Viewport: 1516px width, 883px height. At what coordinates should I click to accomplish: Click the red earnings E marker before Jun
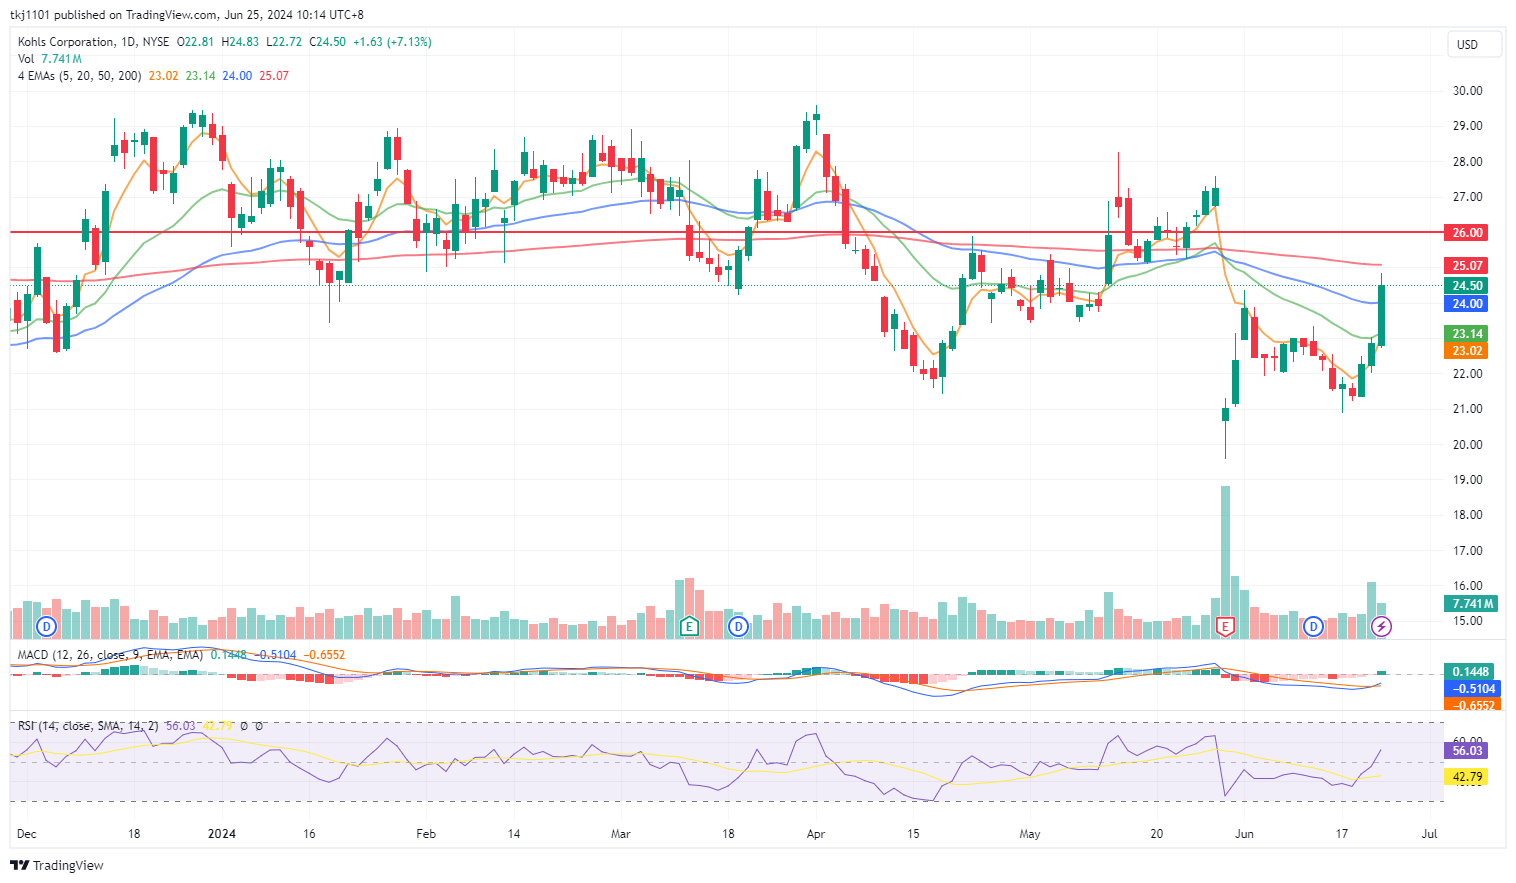pos(1224,627)
